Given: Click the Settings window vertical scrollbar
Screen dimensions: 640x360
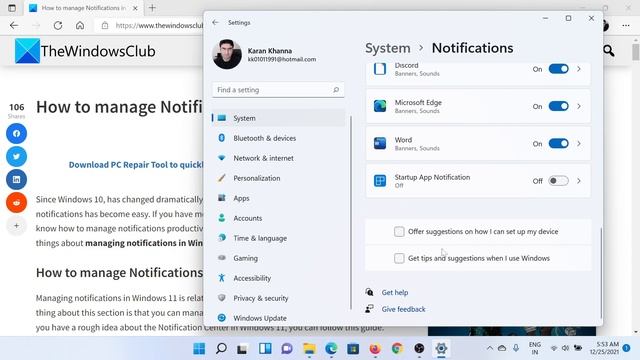Looking at the screenshot, I should [x=601, y=273].
